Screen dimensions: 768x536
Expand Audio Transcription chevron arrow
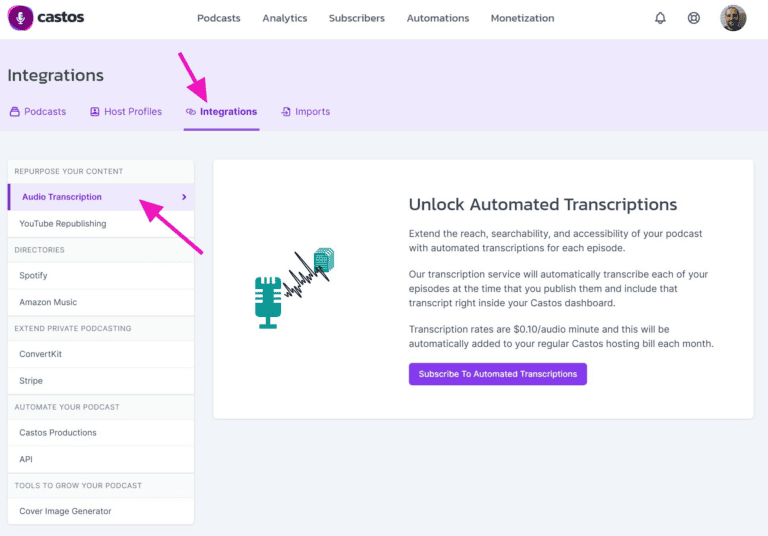tap(184, 197)
